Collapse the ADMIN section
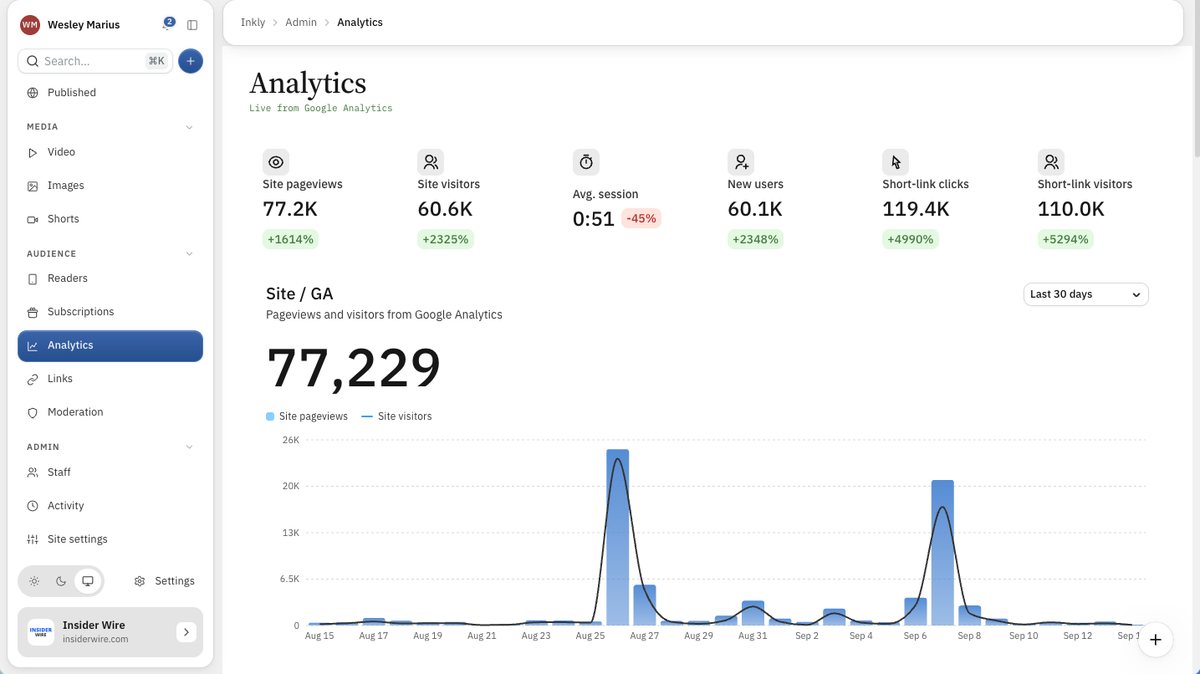Viewport: 1200px width, 674px height. pos(189,447)
